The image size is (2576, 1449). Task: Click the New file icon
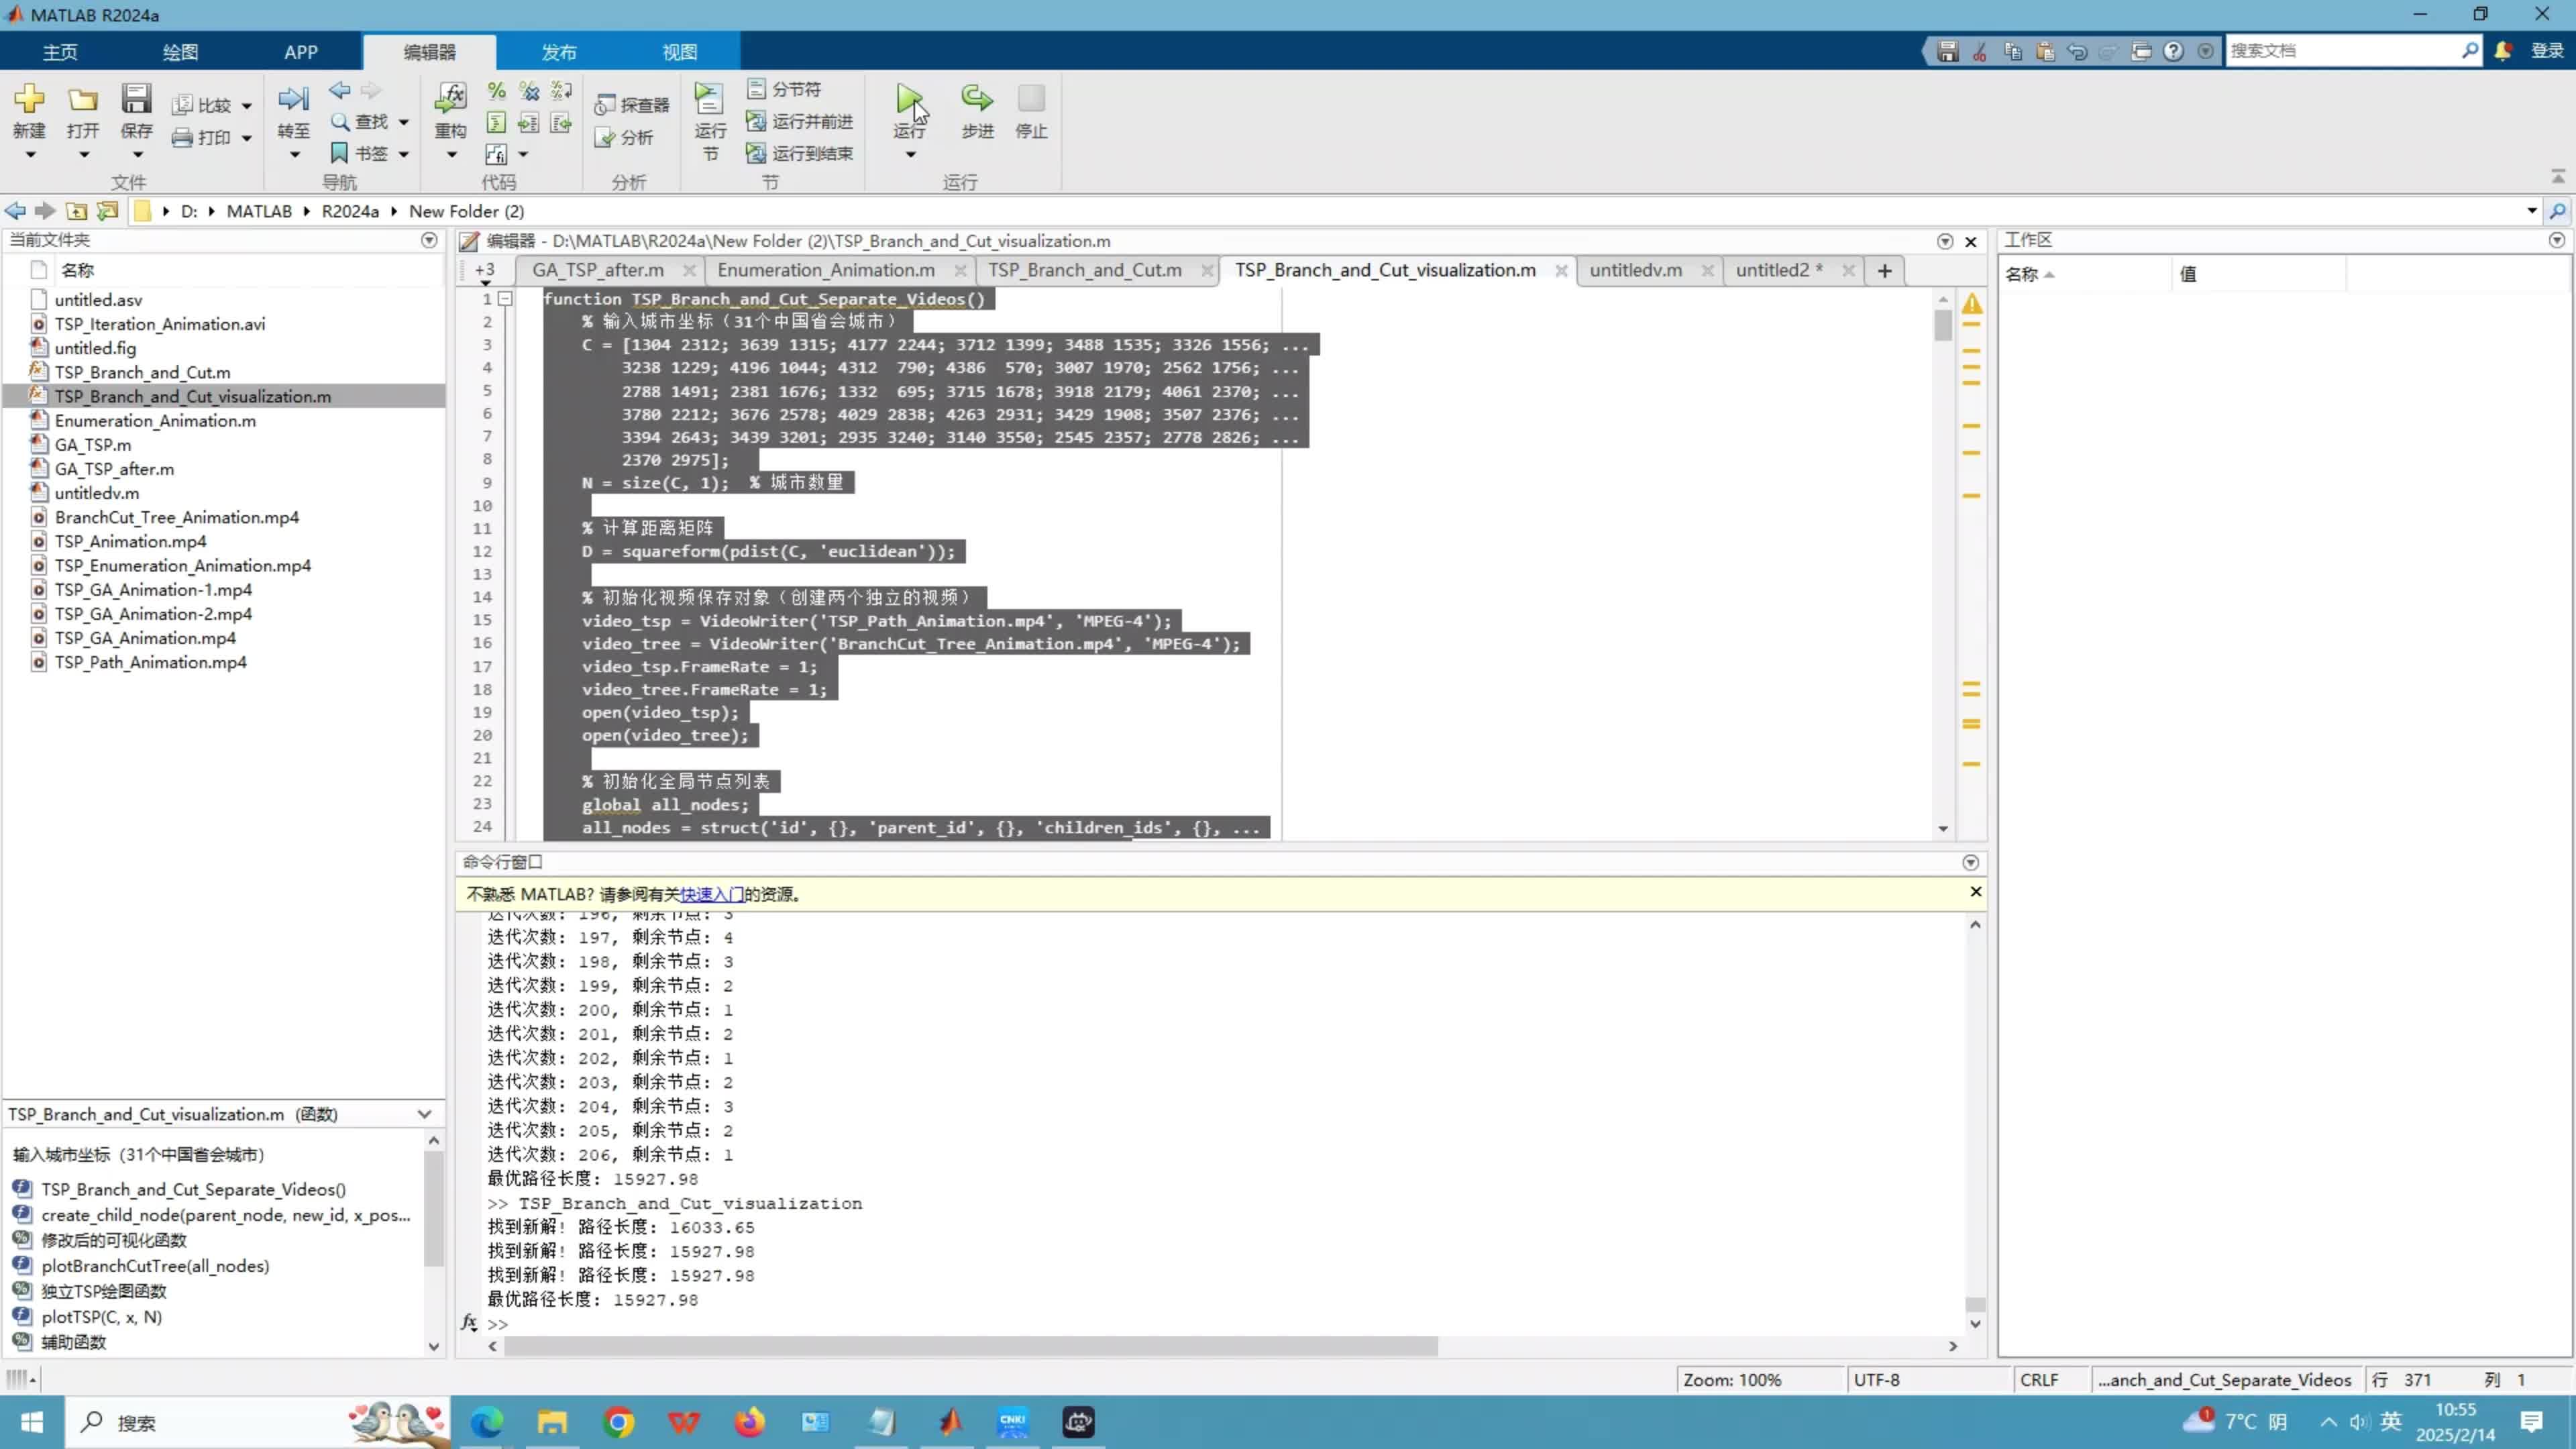click(x=29, y=99)
